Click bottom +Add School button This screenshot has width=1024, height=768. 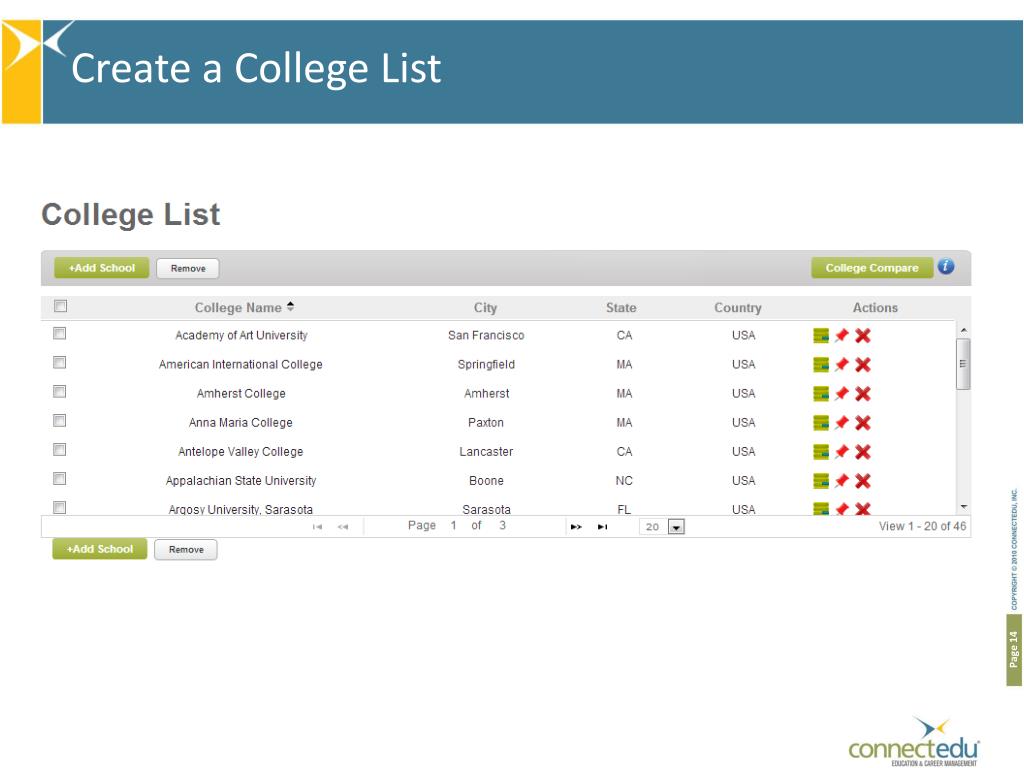point(100,549)
